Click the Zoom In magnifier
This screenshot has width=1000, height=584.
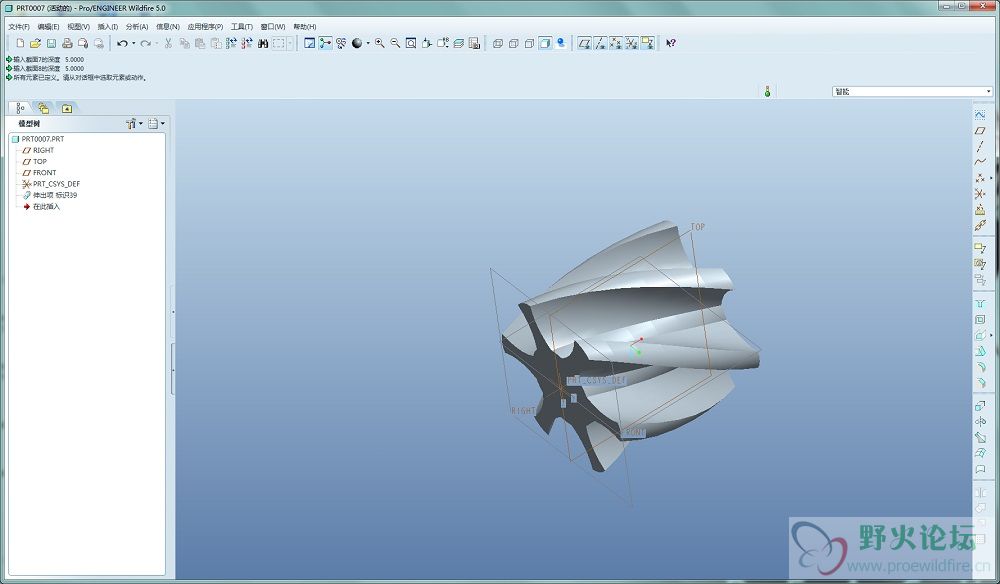[x=379, y=43]
